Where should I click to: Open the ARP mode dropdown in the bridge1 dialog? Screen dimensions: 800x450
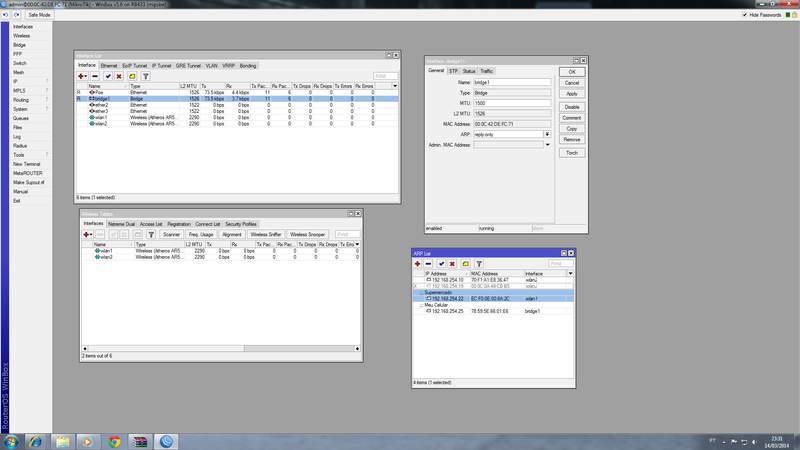pyautogui.click(x=547, y=134)
